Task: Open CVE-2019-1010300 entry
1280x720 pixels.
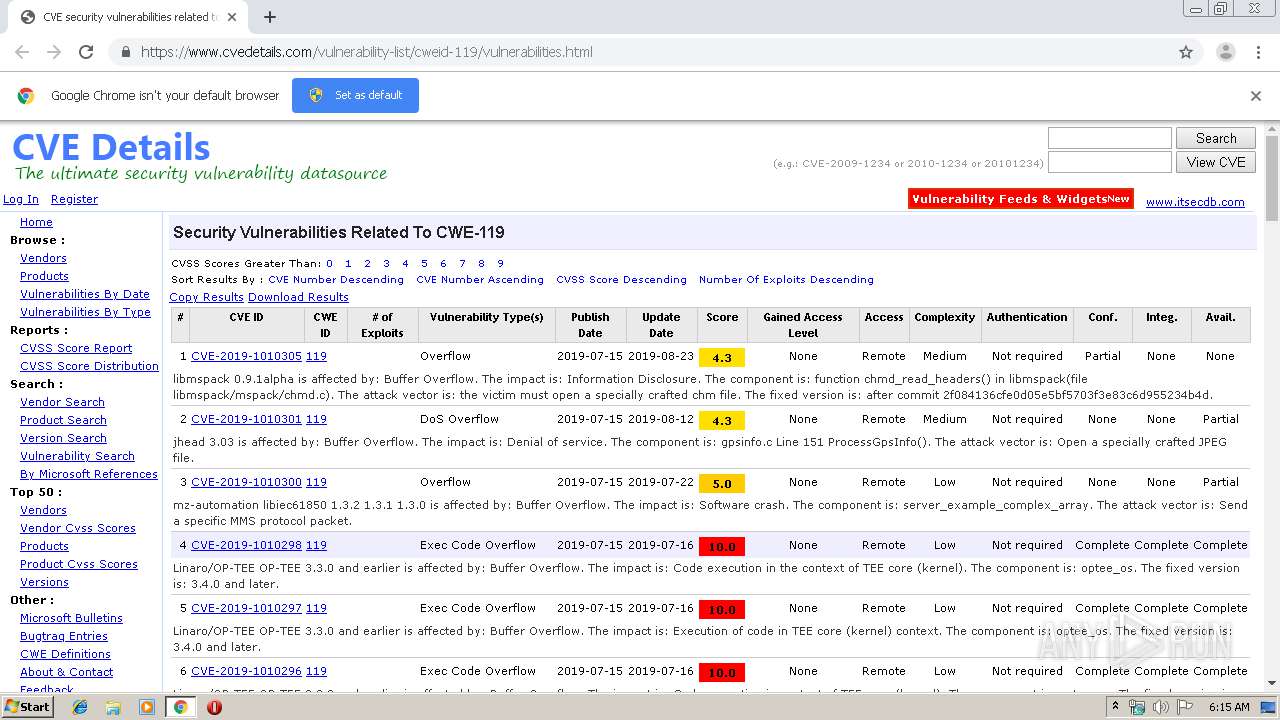Action: [x=246, y=482]
